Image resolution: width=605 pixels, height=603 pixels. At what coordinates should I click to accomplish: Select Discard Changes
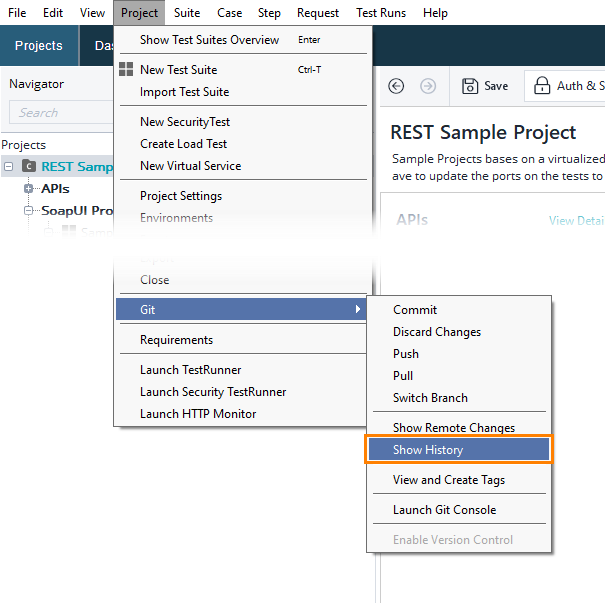[x=459, y=332]
